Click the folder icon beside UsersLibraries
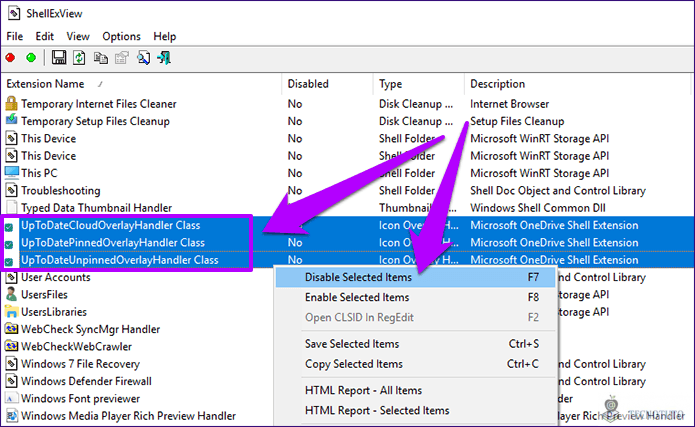The width and height of the screenshot is (695, 427). (x=11, y=311)
